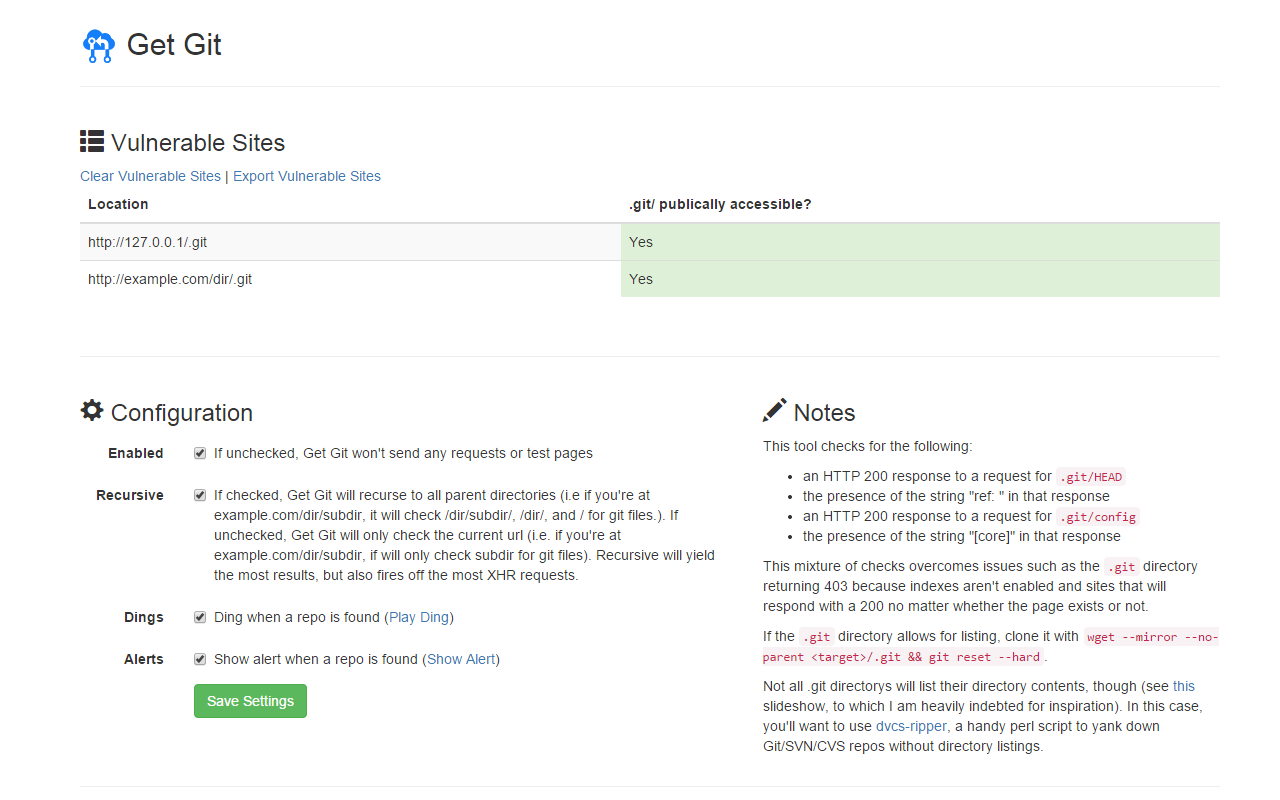Disable the Dings checkbox
The width and height of the screenshot is (1280, 800).
(200, 617)
